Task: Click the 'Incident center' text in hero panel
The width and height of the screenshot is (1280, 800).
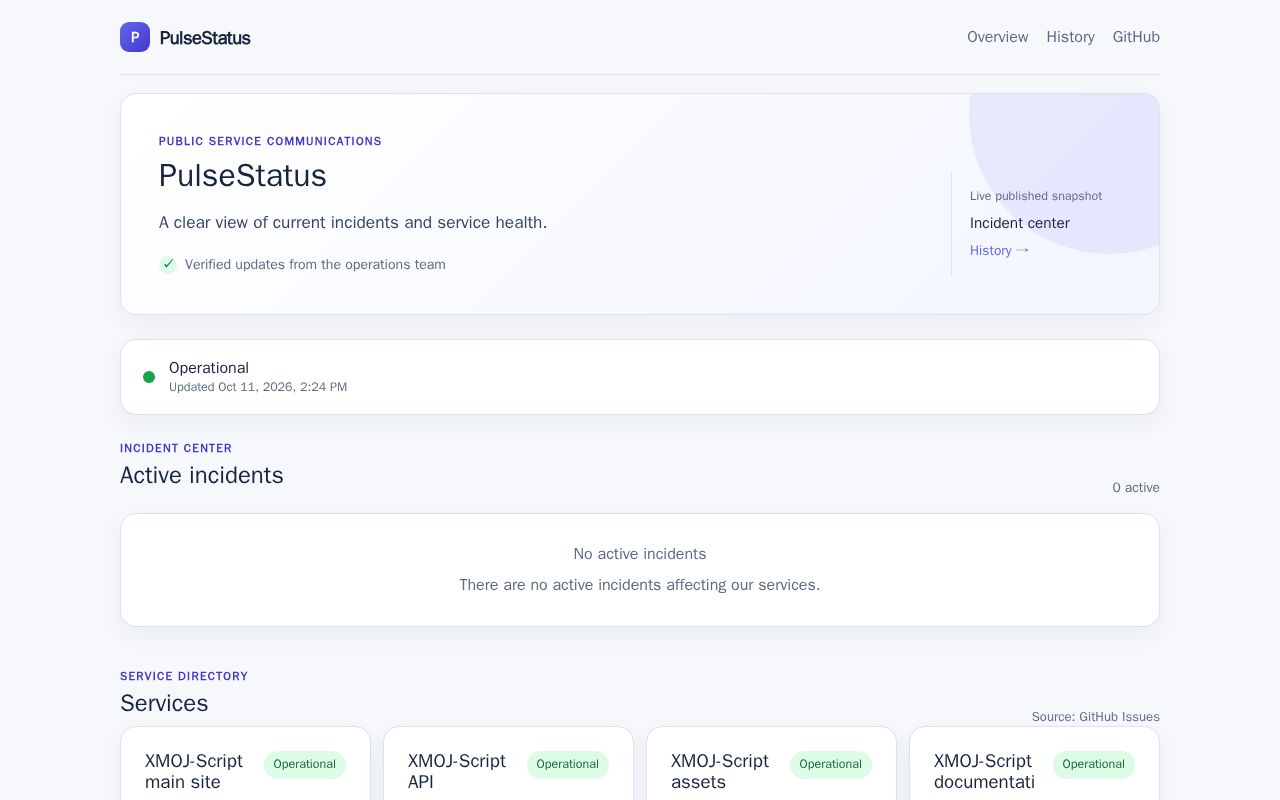Action: click(x=1020, y=223)
